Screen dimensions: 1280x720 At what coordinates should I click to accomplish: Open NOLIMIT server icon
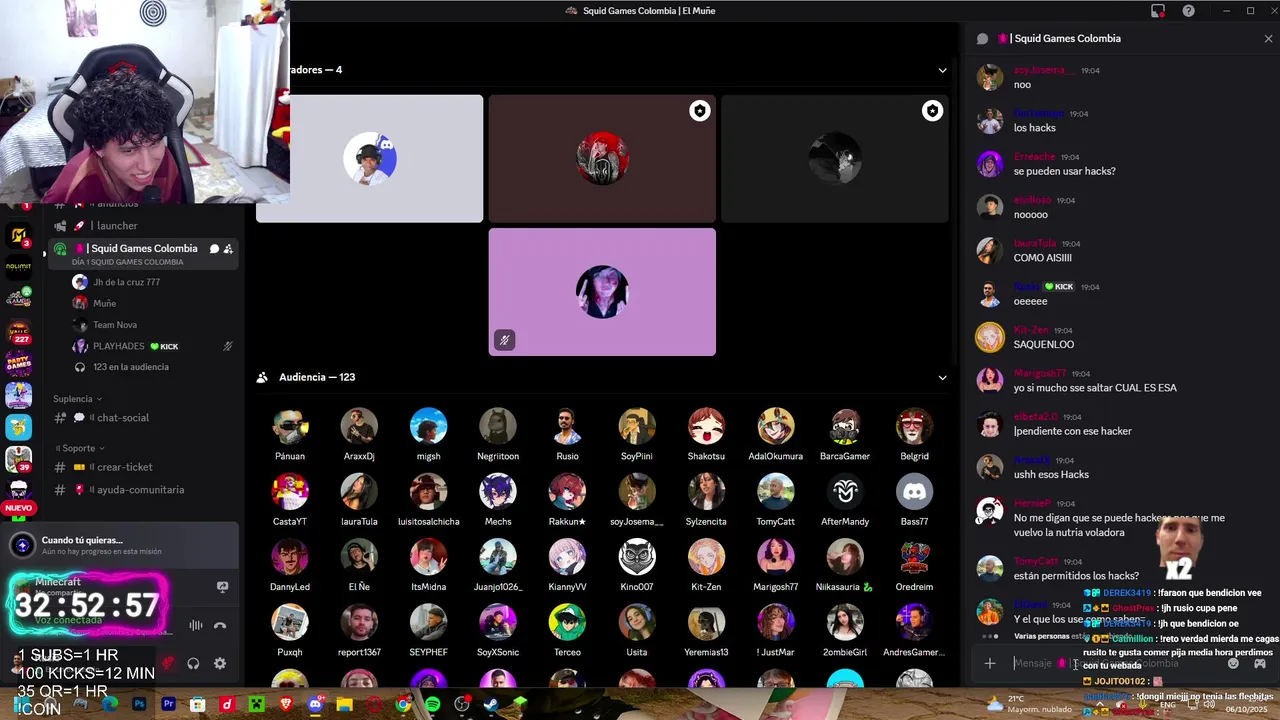coord(19,268)
